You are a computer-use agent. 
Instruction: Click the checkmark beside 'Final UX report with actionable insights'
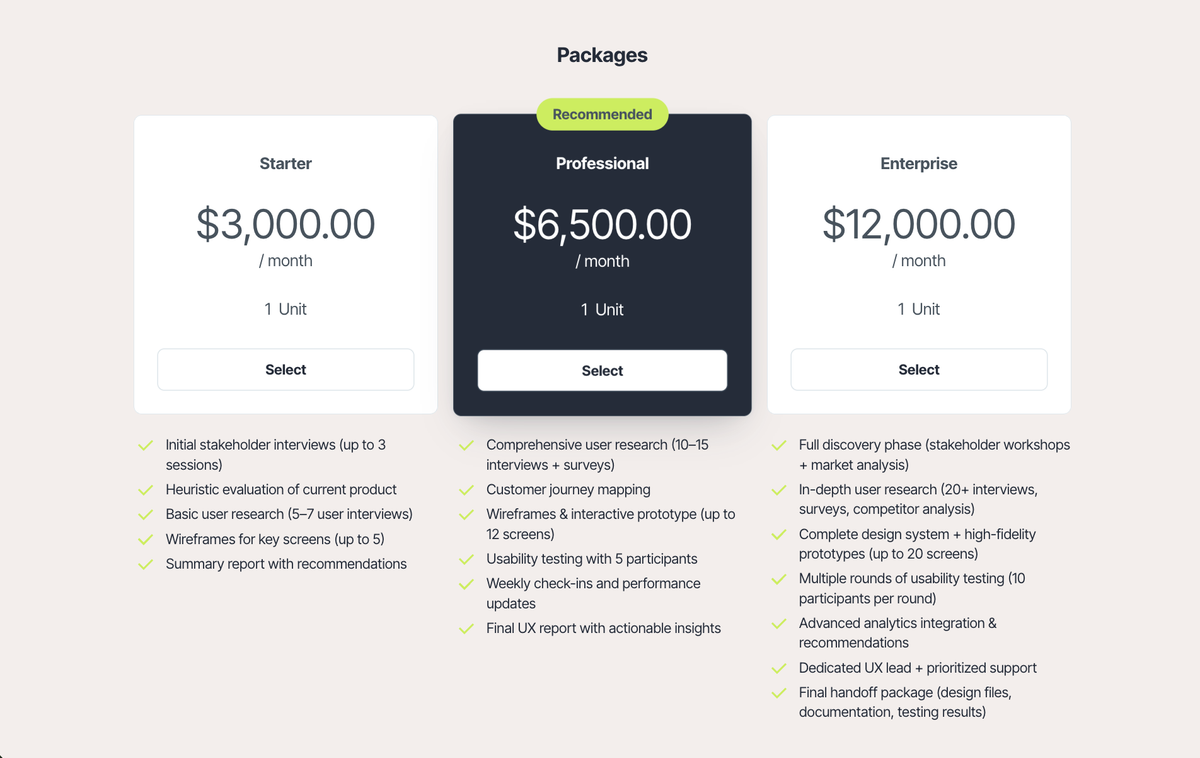point(466,628)
